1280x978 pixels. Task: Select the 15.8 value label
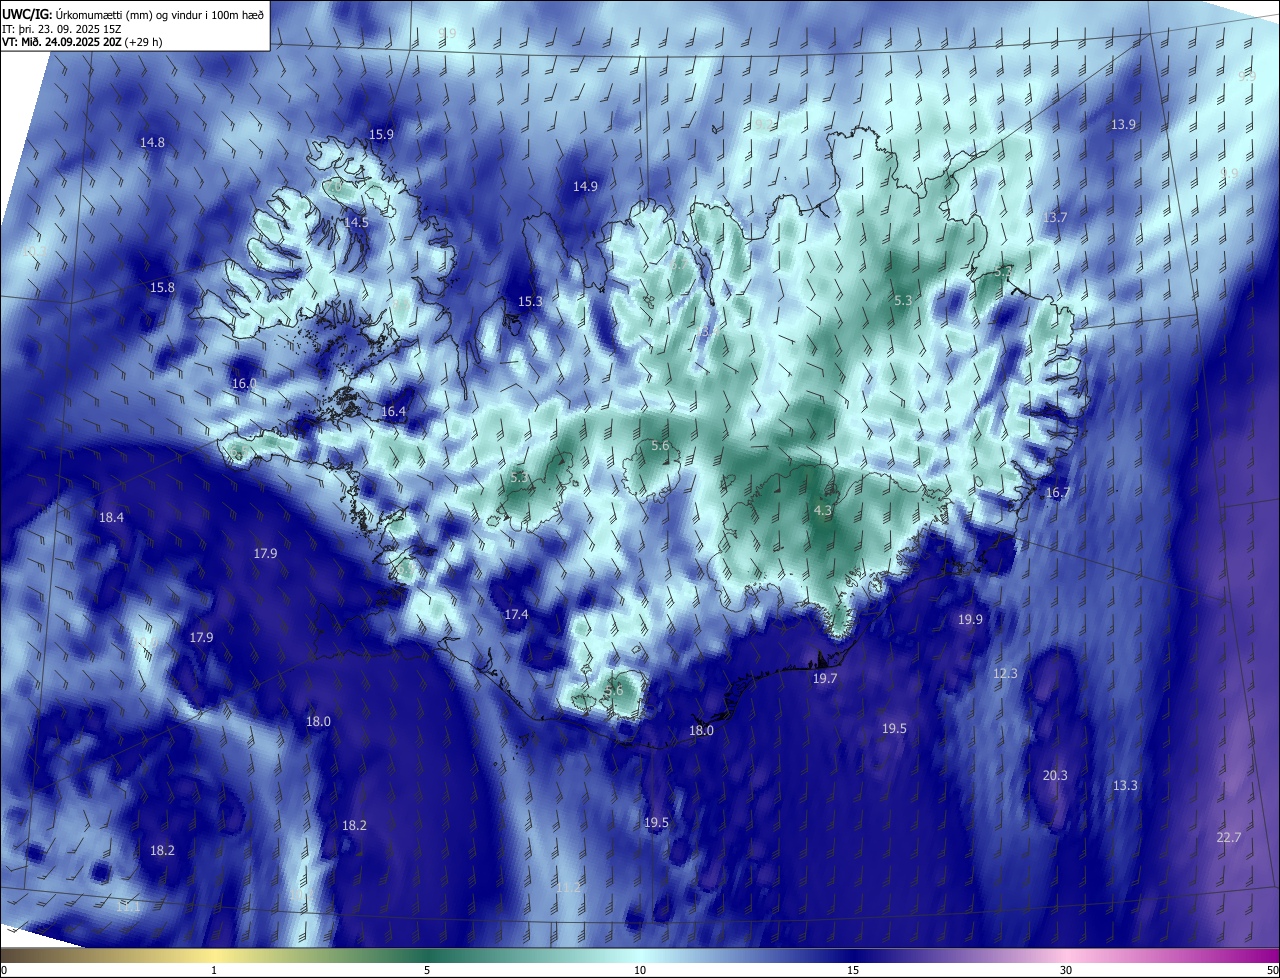tap(162, 288)
